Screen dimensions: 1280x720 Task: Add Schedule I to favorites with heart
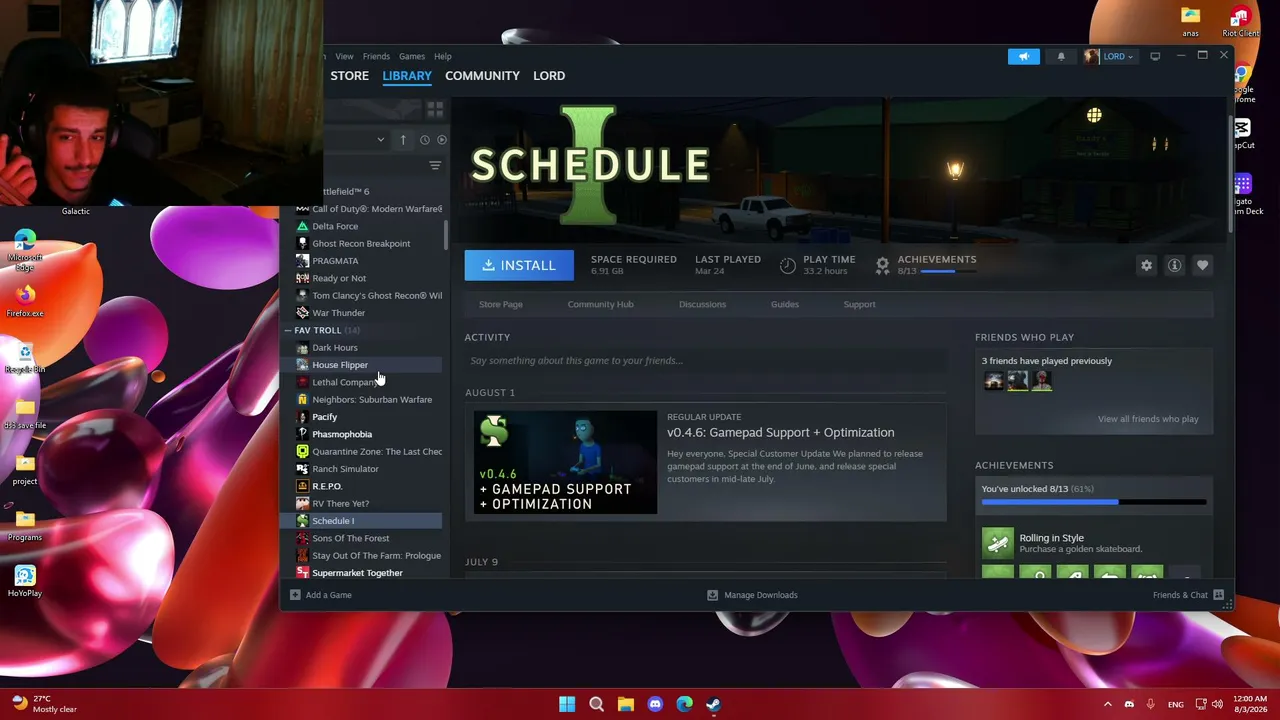point(1202,265)
